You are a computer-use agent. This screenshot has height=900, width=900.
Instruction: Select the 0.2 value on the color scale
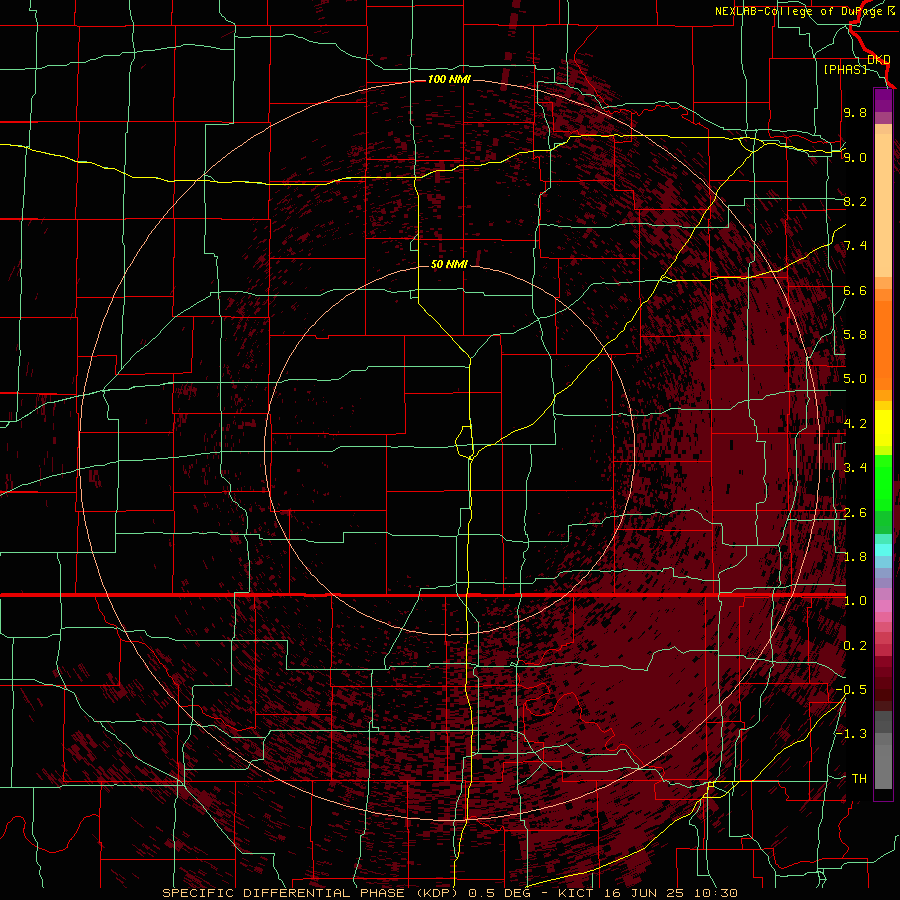855,646
